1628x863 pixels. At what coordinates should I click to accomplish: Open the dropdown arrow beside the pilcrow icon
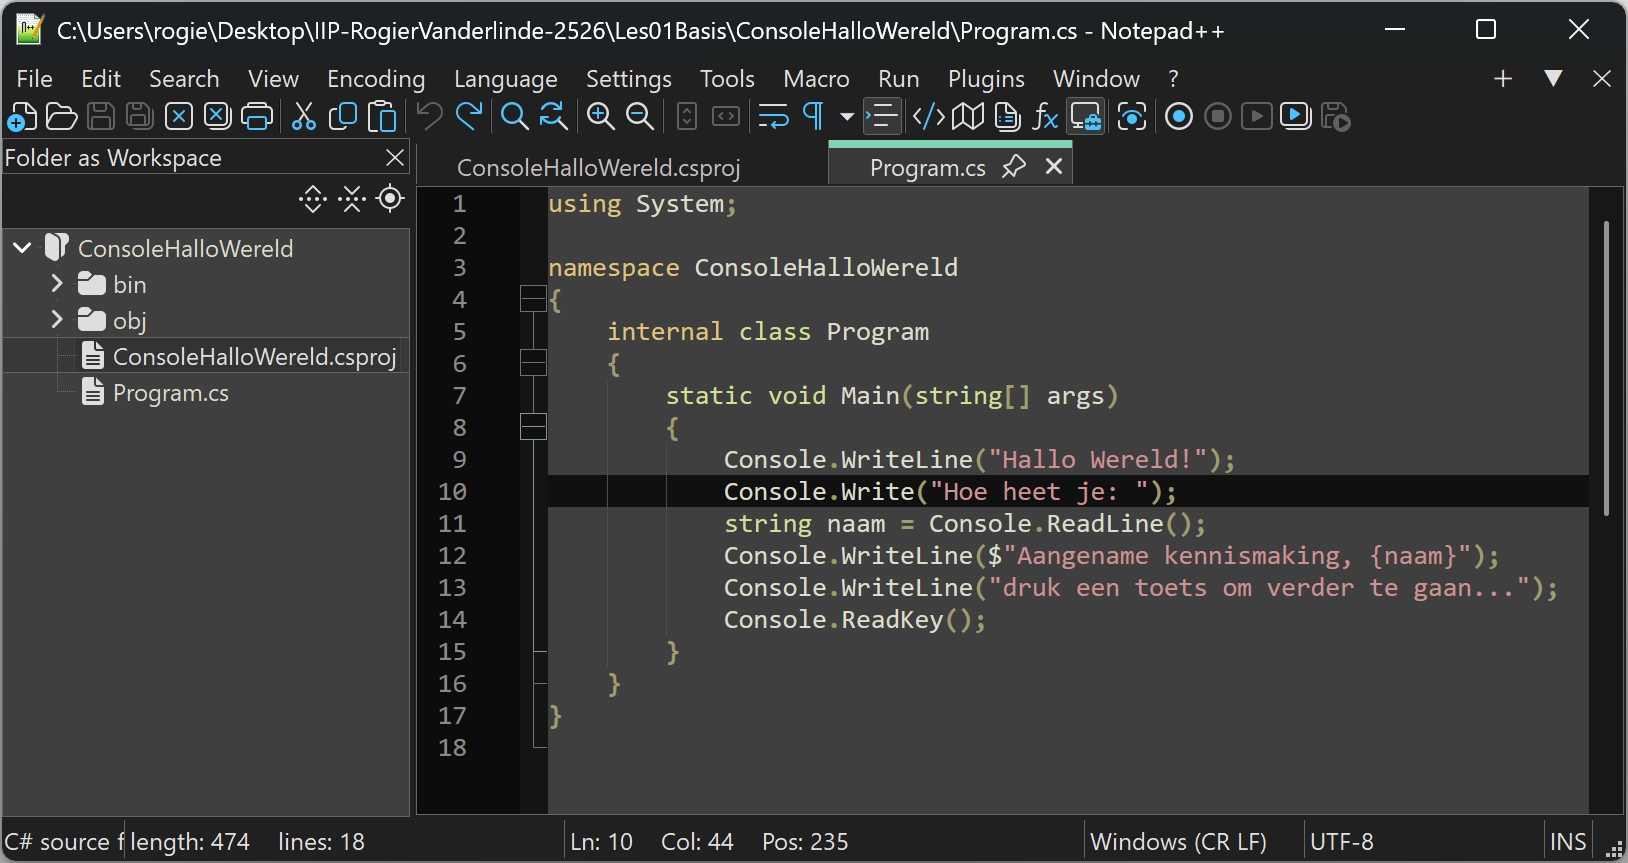[x=847, y=117]
